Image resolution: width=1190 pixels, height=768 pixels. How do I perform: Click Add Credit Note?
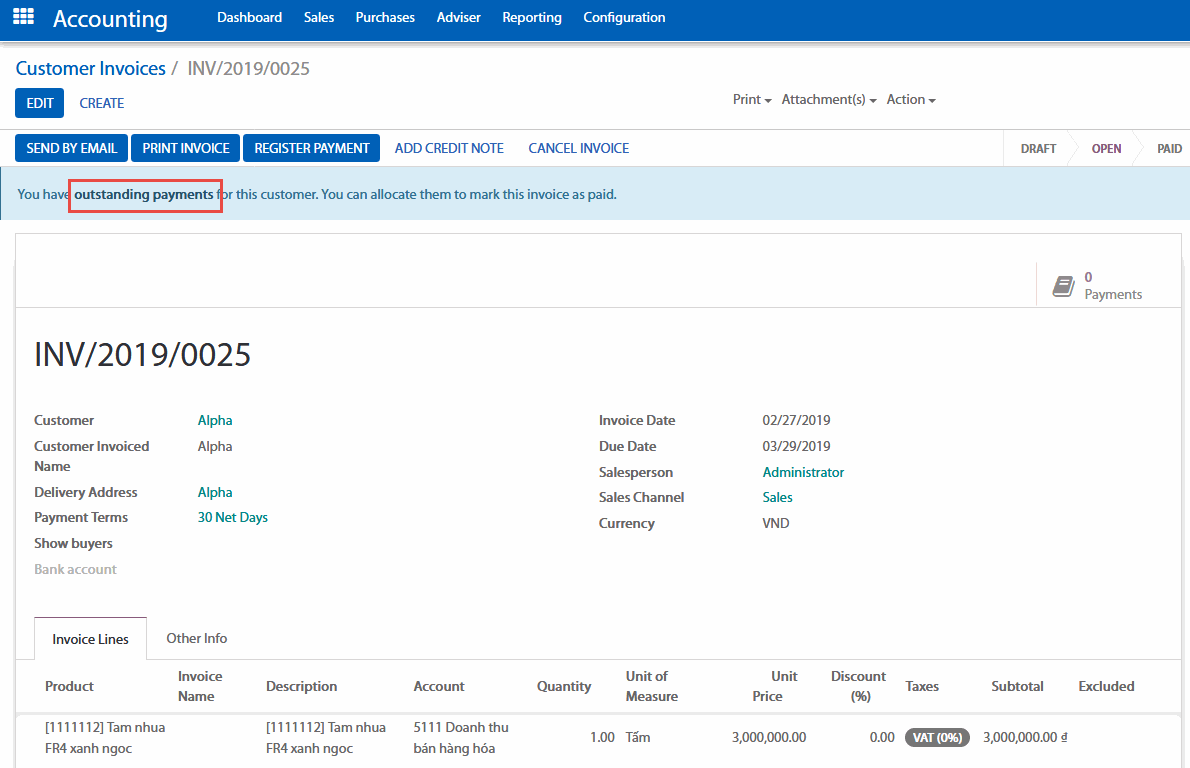449,148
